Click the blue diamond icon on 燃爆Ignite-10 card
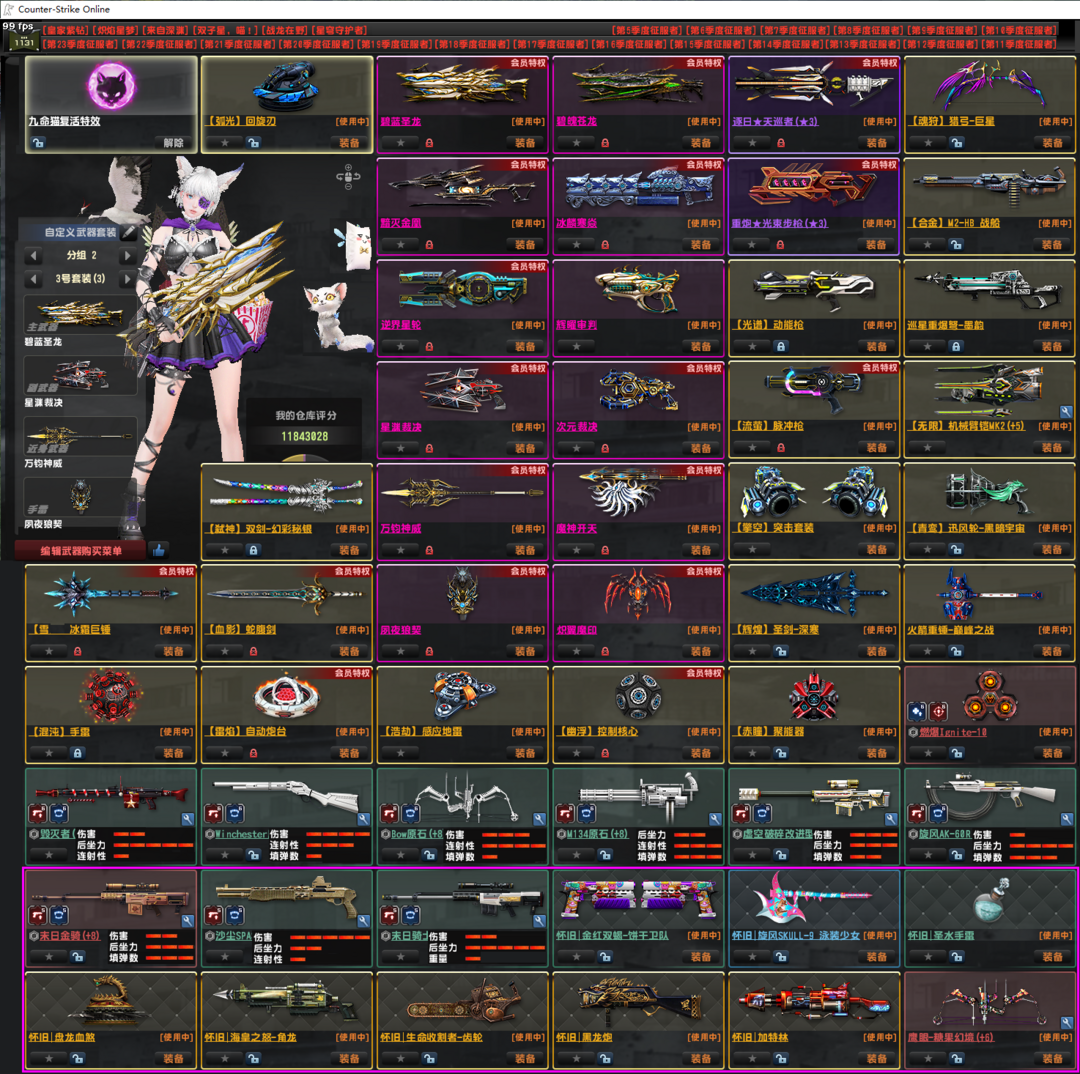 917,711
